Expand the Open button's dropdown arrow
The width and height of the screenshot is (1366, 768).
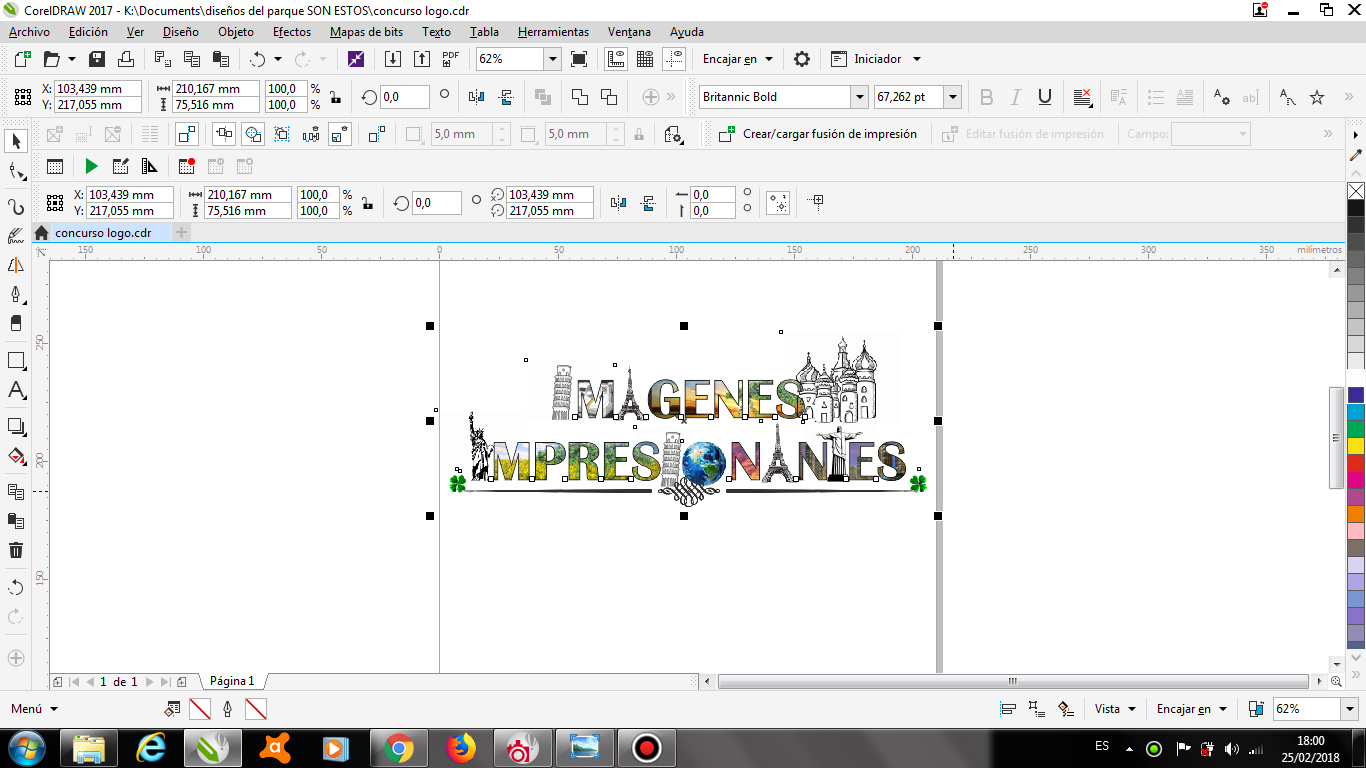(71, 59)
